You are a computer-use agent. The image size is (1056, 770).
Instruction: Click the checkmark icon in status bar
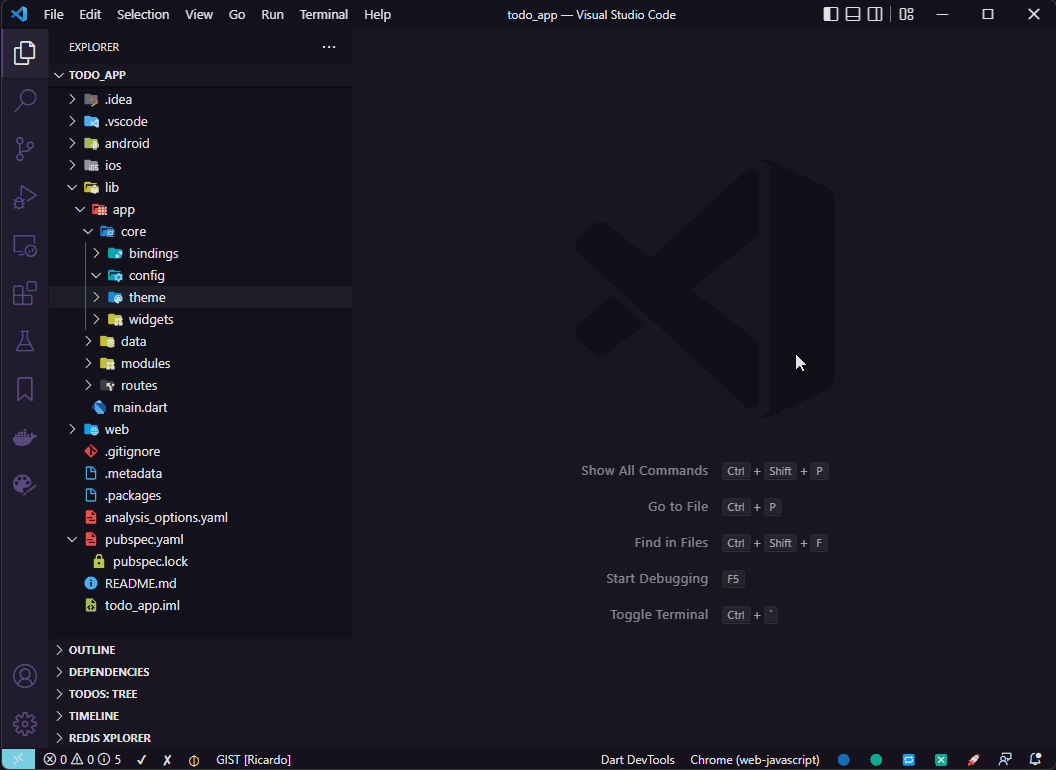click(x=141, y=759)
